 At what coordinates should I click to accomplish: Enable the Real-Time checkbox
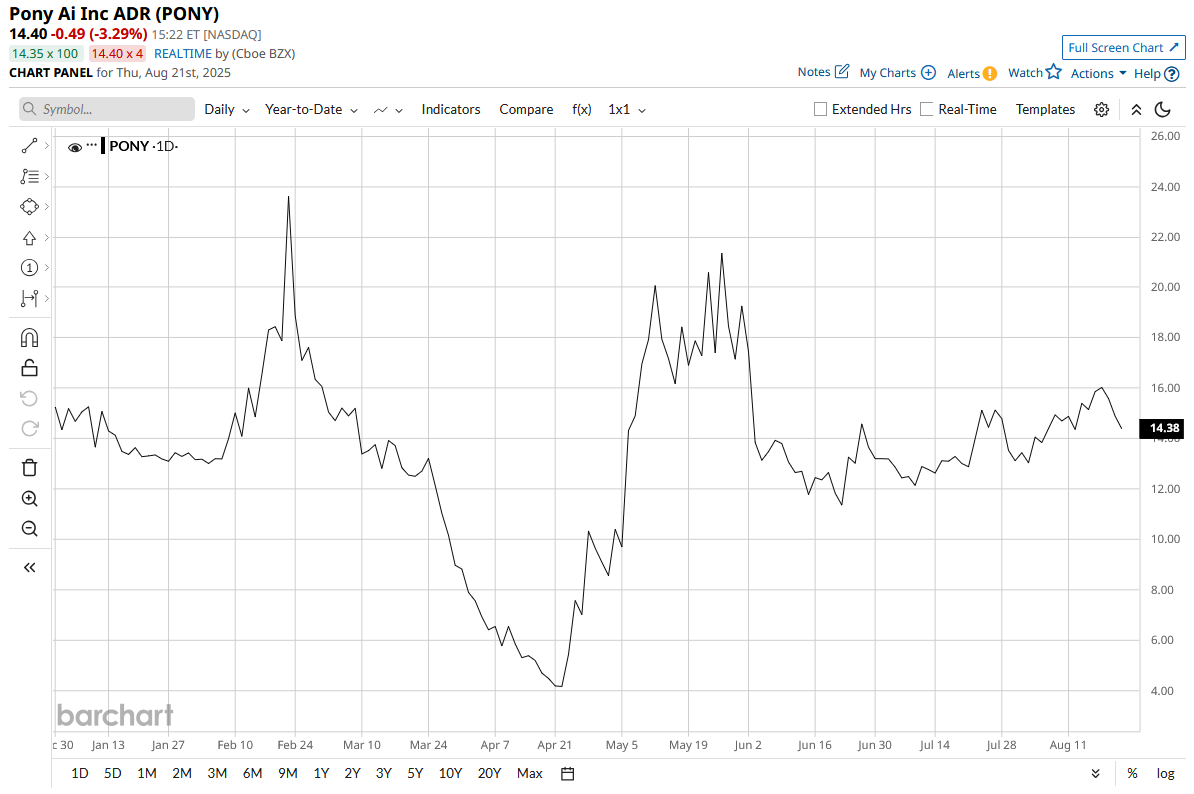pos(927,109)
